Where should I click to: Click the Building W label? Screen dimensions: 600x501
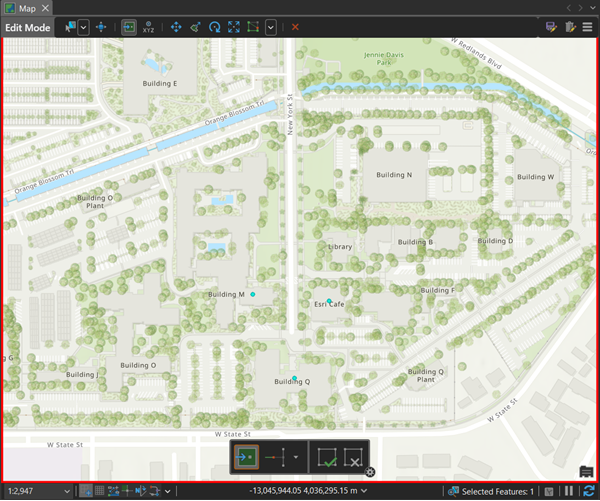(535, 177)
